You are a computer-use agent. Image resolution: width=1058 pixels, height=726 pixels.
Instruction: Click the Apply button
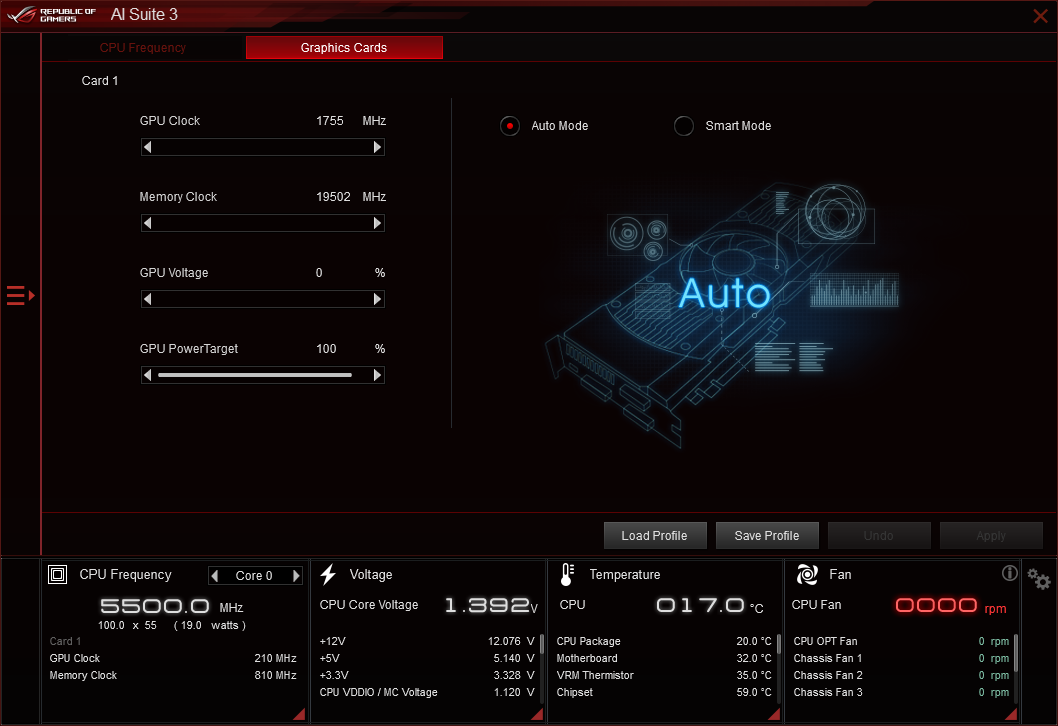pos(991,535)
